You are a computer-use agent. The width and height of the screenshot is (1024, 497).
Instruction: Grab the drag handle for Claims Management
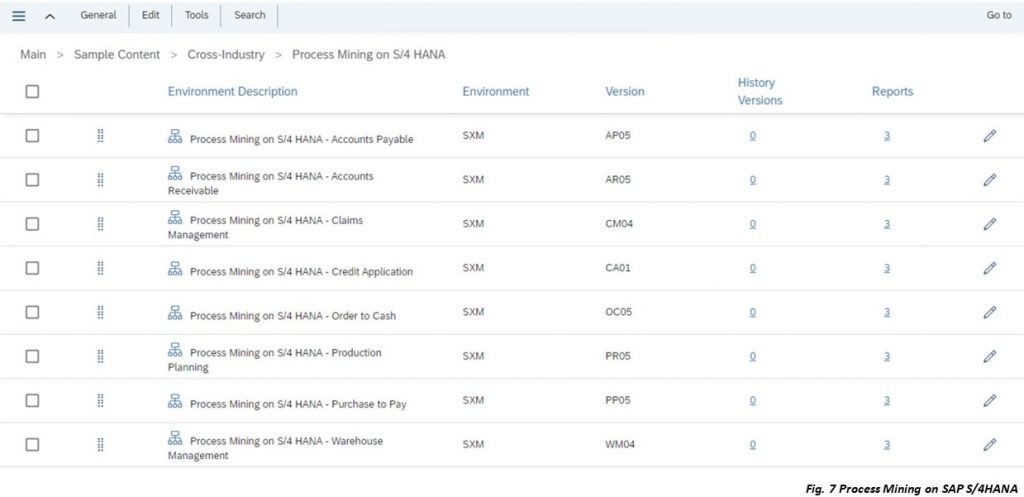[x=101, y=224]
